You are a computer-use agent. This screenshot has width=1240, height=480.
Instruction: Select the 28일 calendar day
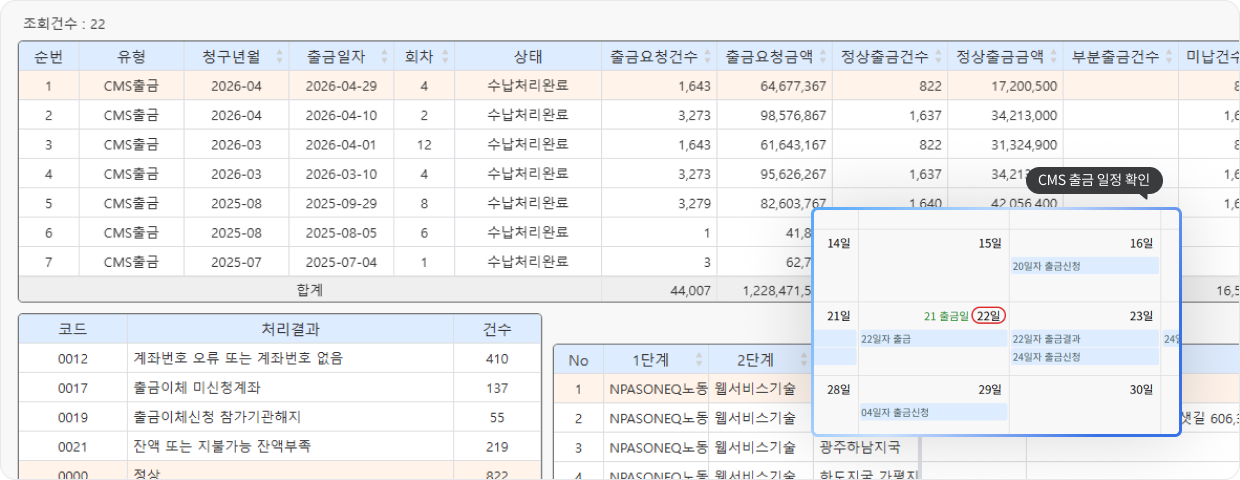838,389
